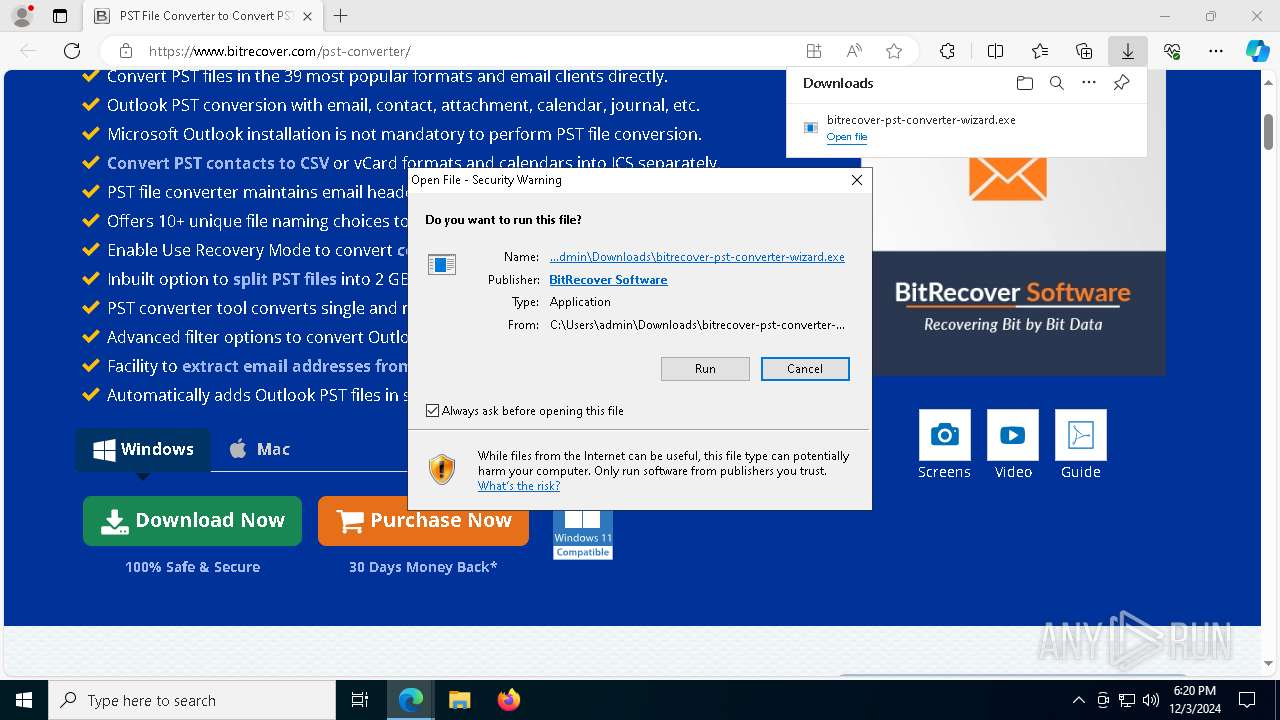The image size is (1280, 720).
Task: Open downloads folder icon in Downloads panel
Action: 1024,83
